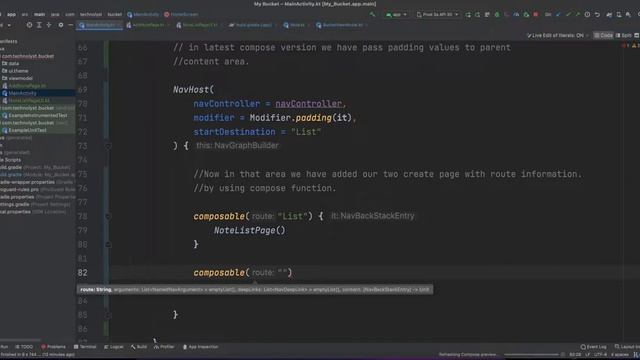Click the HomeScreen breadcrumb item
Screen dimensions: 640x360
(x=181, y=14)
